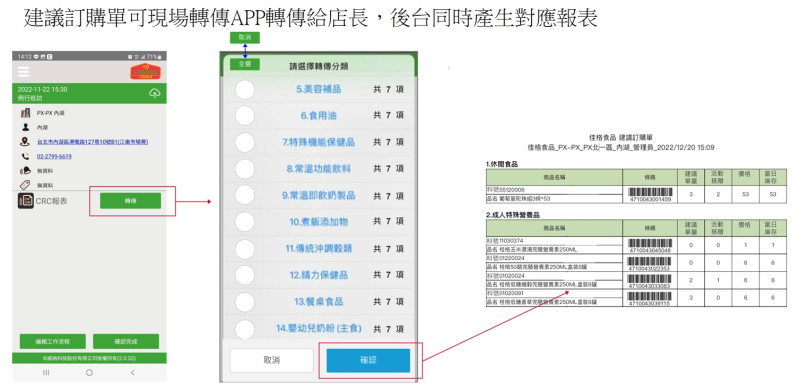
Task: Click the 13.餐桌食品 category label
Action: coord(318,302)
